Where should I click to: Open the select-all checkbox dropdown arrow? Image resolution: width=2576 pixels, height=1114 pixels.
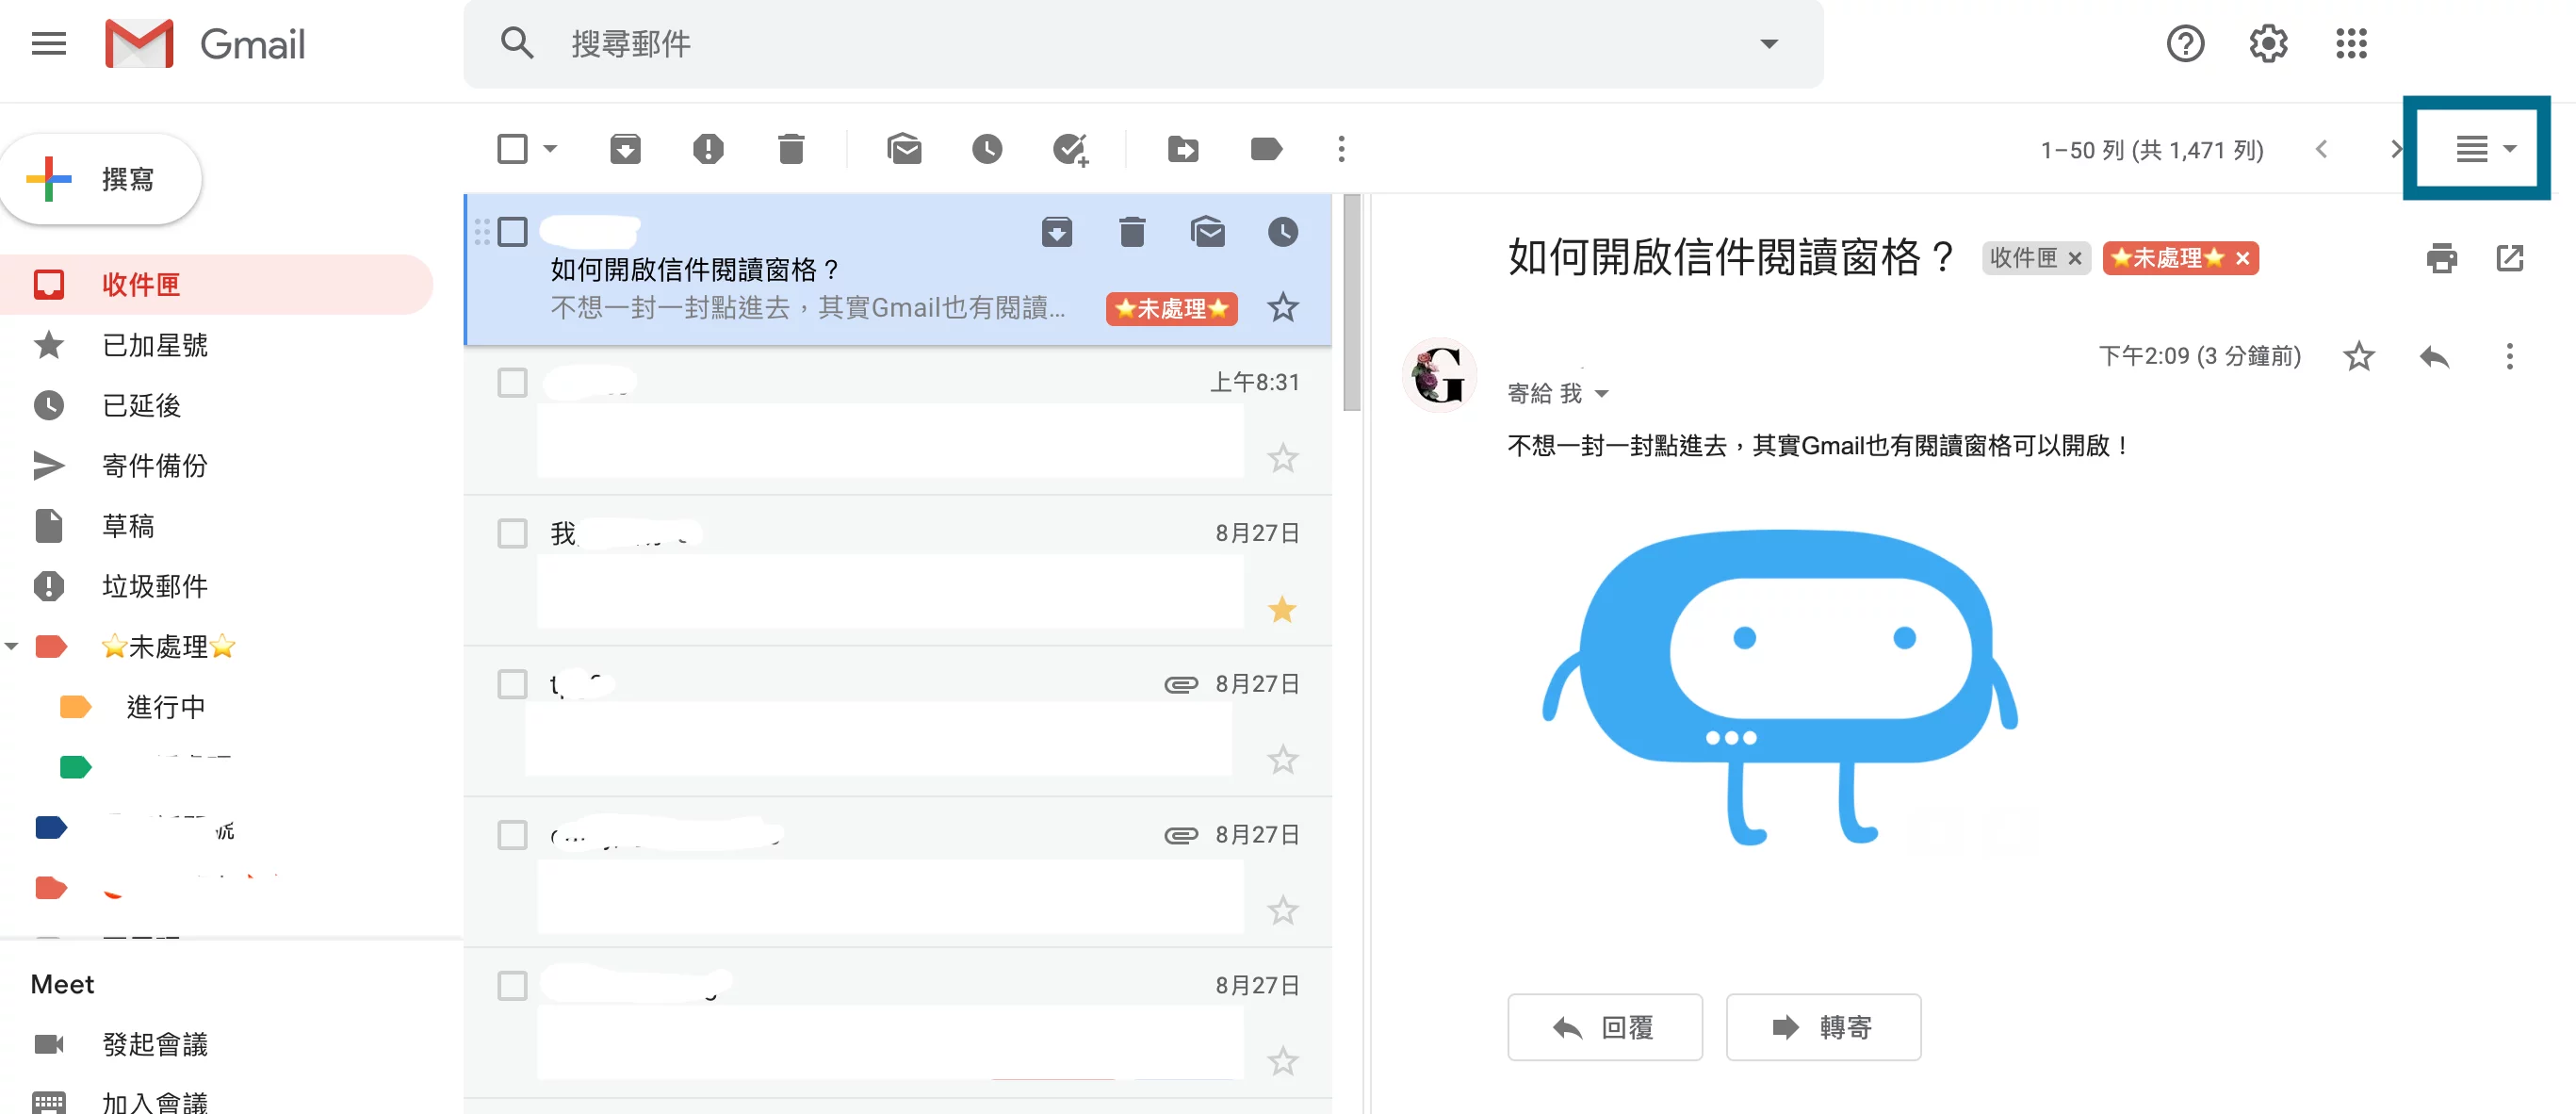[x=550, y=149]
